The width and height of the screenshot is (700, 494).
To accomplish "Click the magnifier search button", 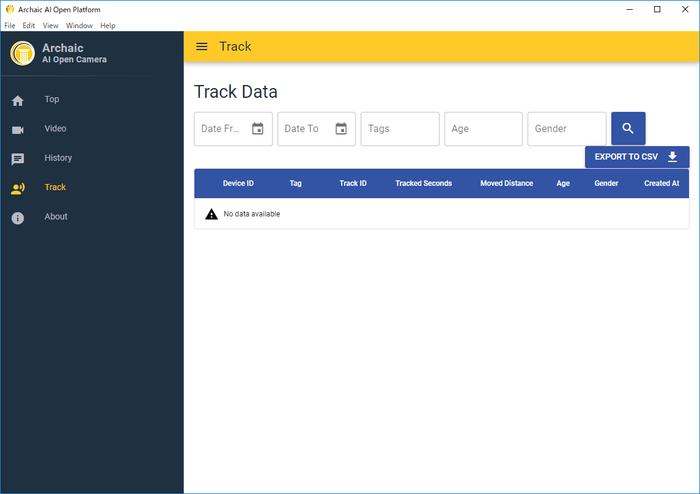I will [628, 129].
